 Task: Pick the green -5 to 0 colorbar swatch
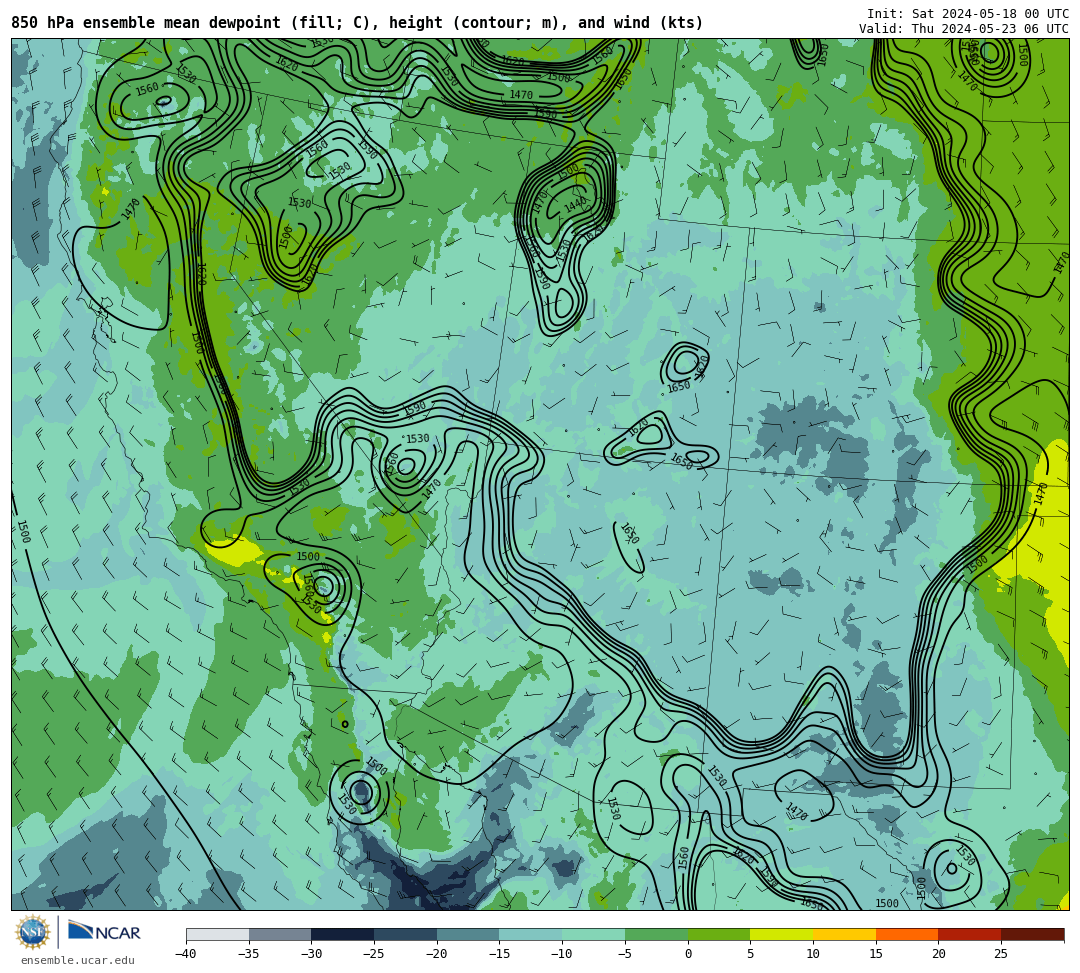656,934
